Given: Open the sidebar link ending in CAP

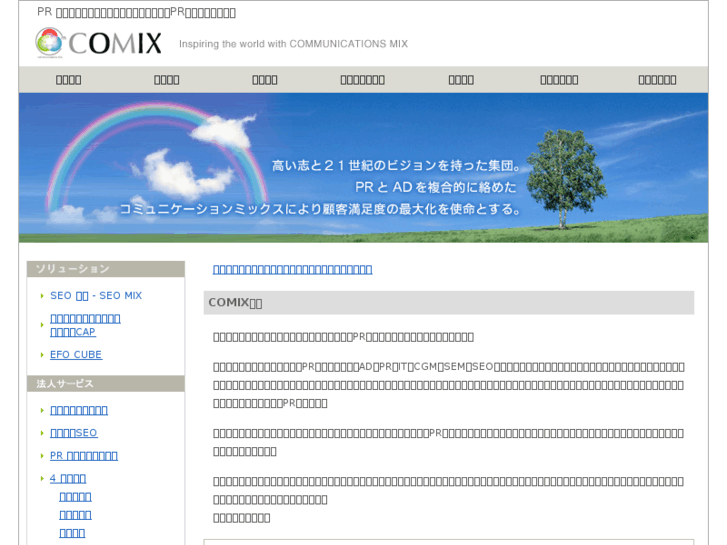Looking at the screenshot, I should 85,325.
